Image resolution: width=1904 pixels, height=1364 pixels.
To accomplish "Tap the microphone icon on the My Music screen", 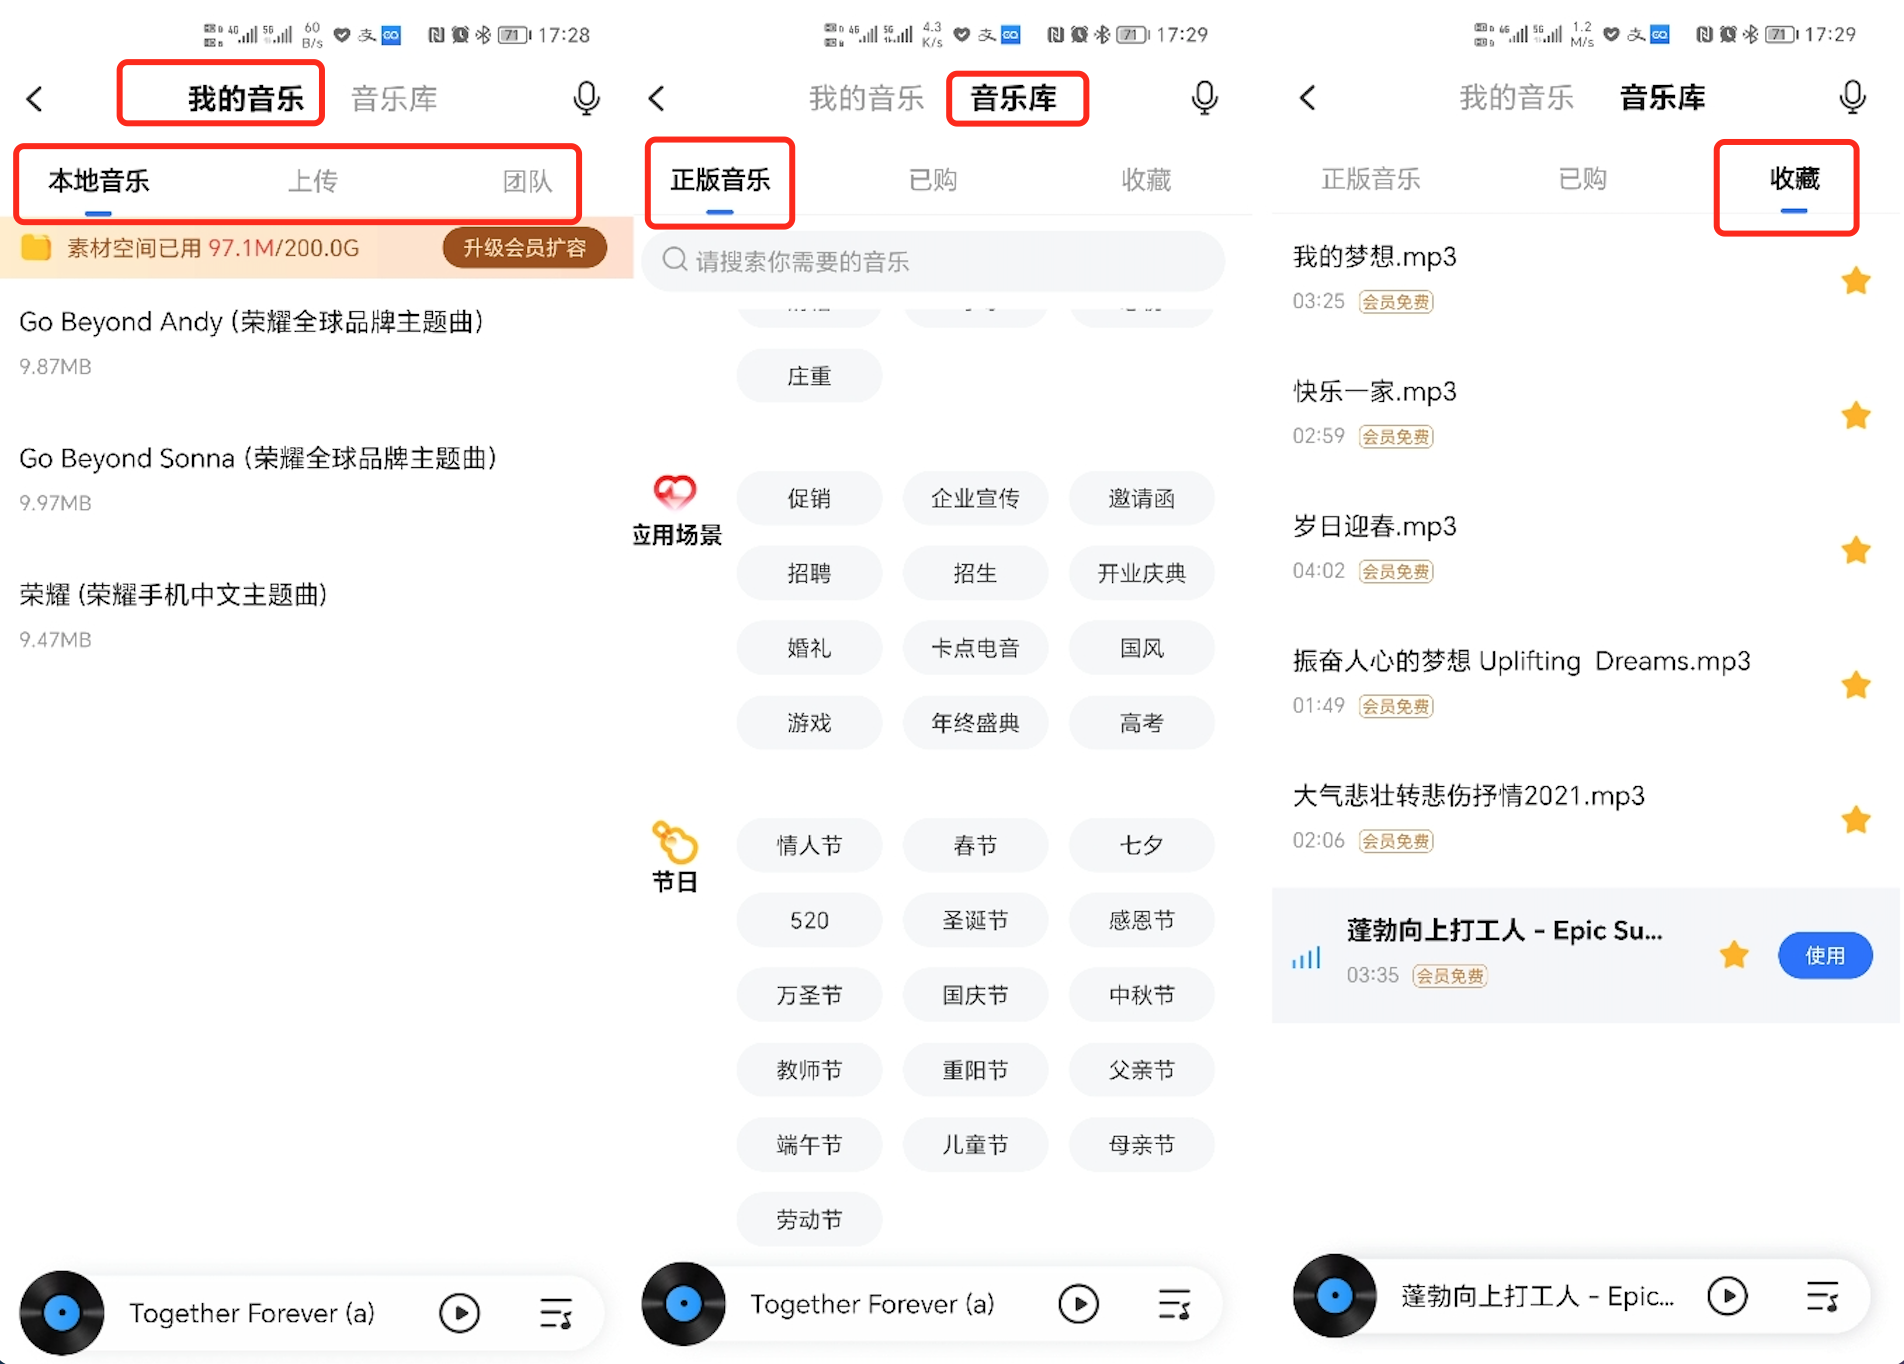I will pos(586,98).
